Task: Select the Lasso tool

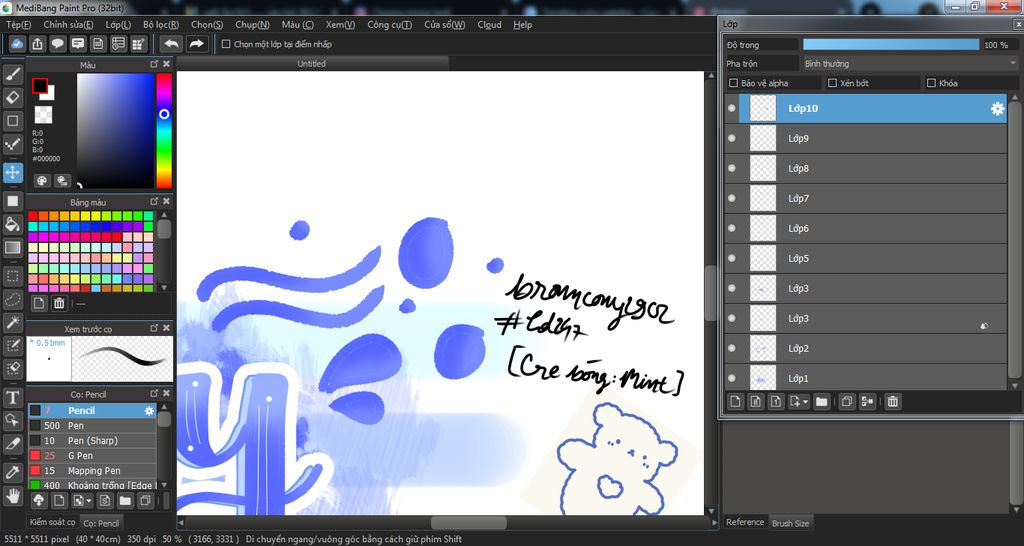Action: pos(12,299)
